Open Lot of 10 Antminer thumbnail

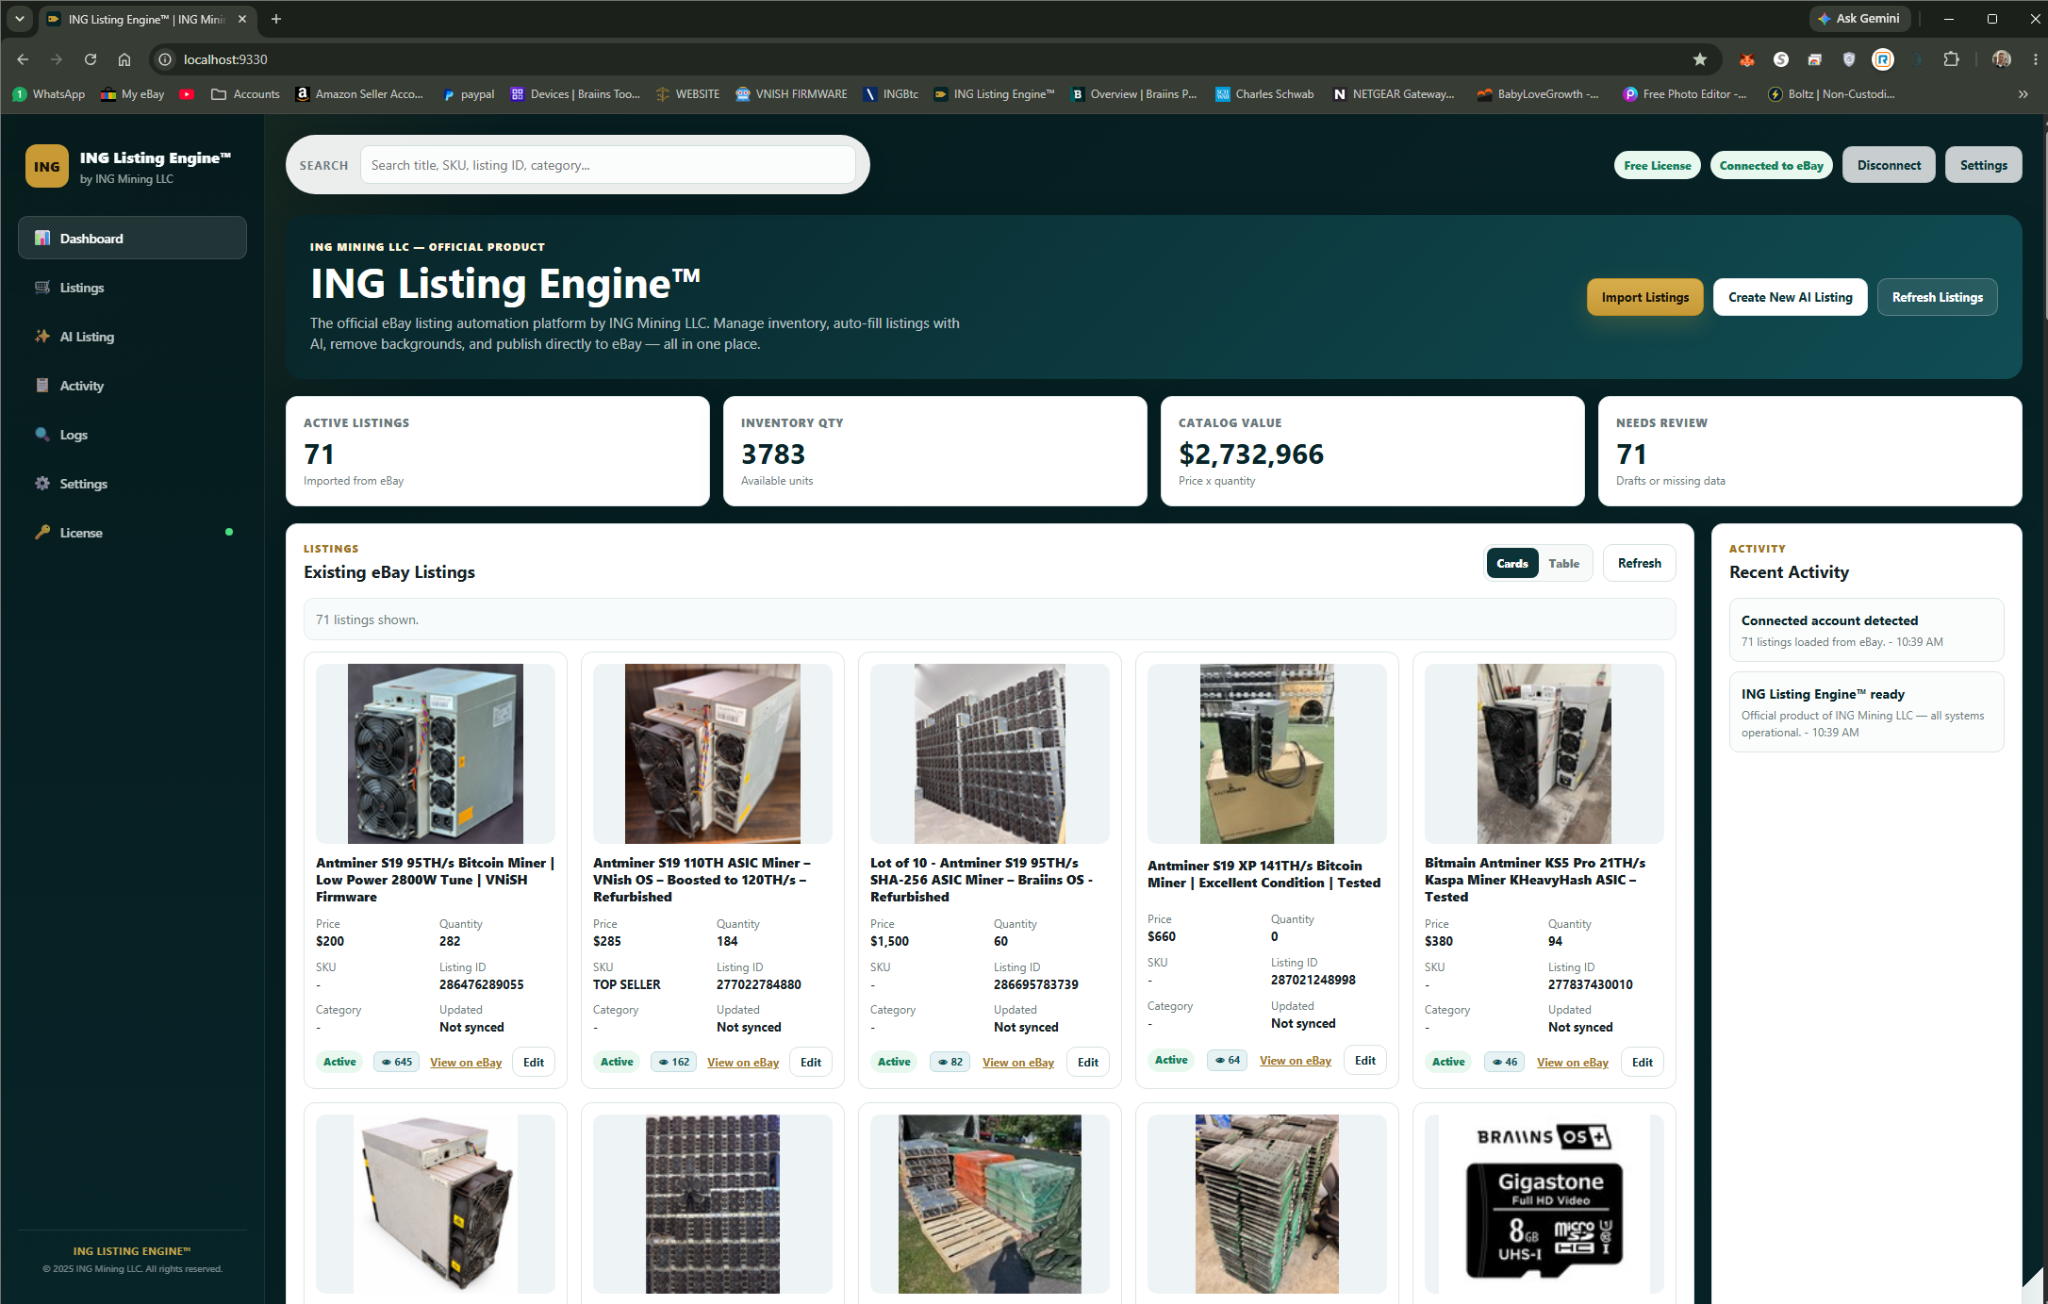tap(989, 753)
